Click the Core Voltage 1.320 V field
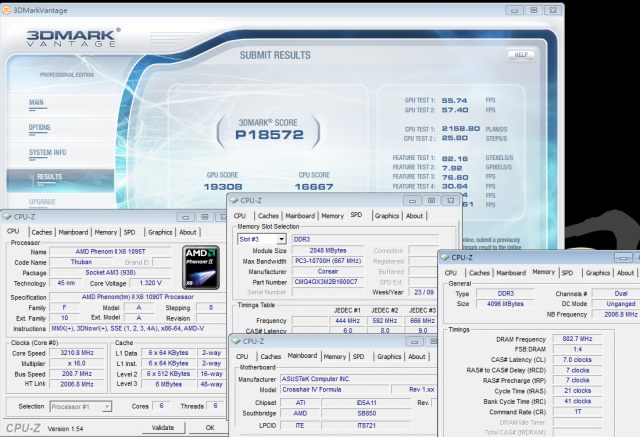The width and height of the screenshot is (640, 437). (x=150, y=283)
